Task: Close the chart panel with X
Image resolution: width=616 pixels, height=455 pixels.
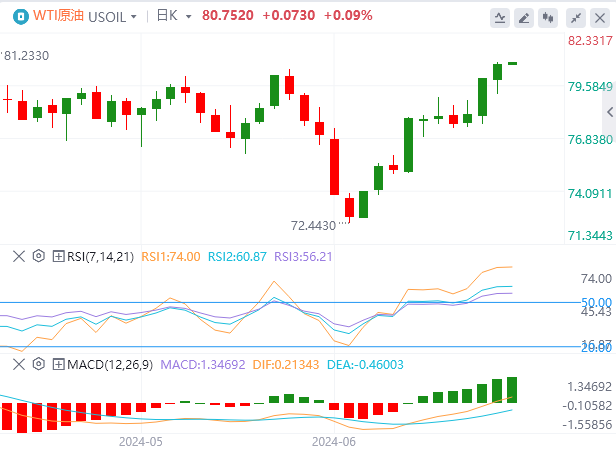Action: click(x=600, y=18)
